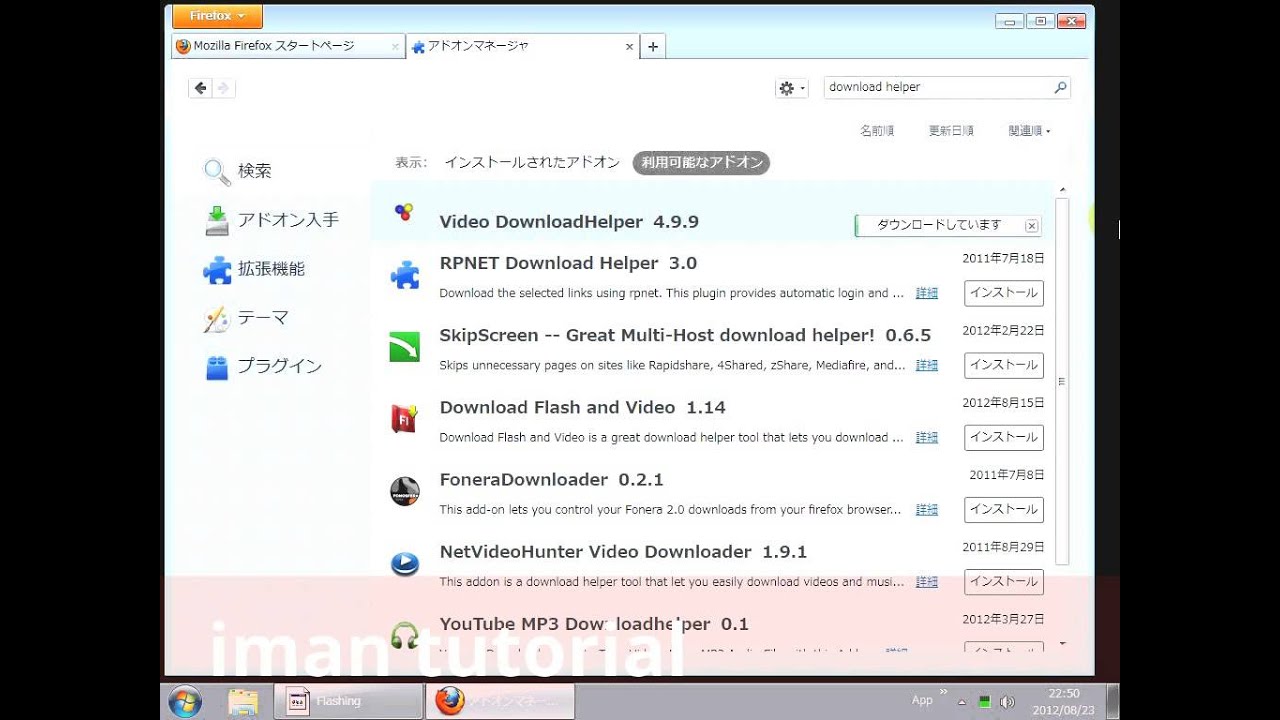Show 利用可能なアドオン results
This screenshot has width=1280, height=720.
701,163
